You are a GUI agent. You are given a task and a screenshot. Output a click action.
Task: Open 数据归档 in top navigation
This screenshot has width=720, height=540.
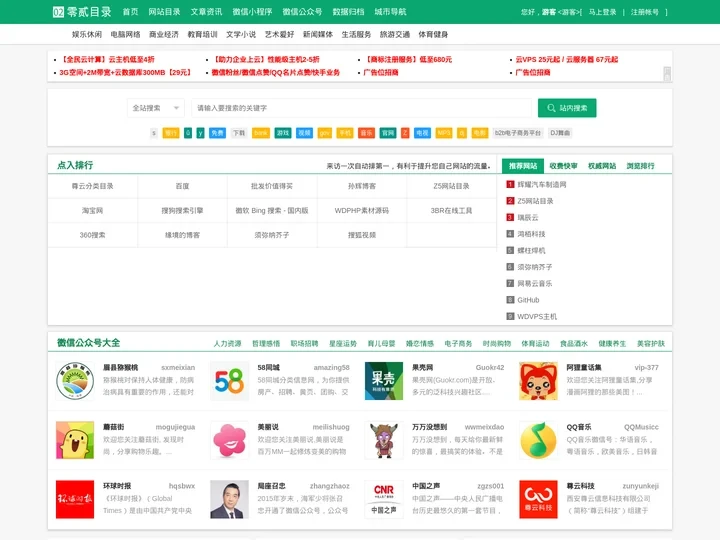tap(348, 12)
